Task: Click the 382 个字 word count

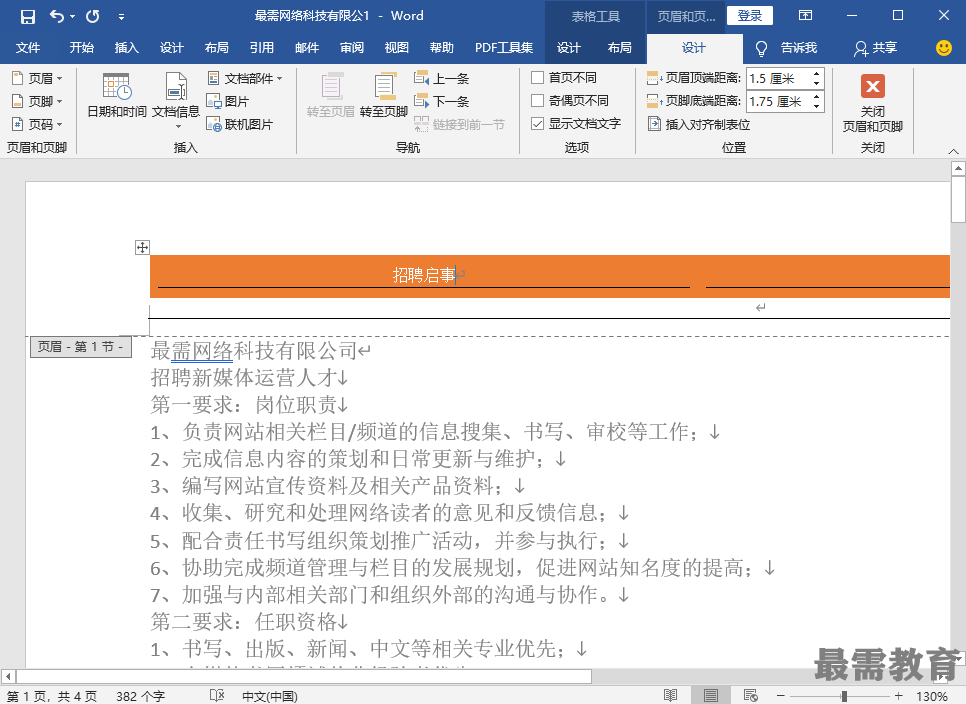Action: point(140,697)
